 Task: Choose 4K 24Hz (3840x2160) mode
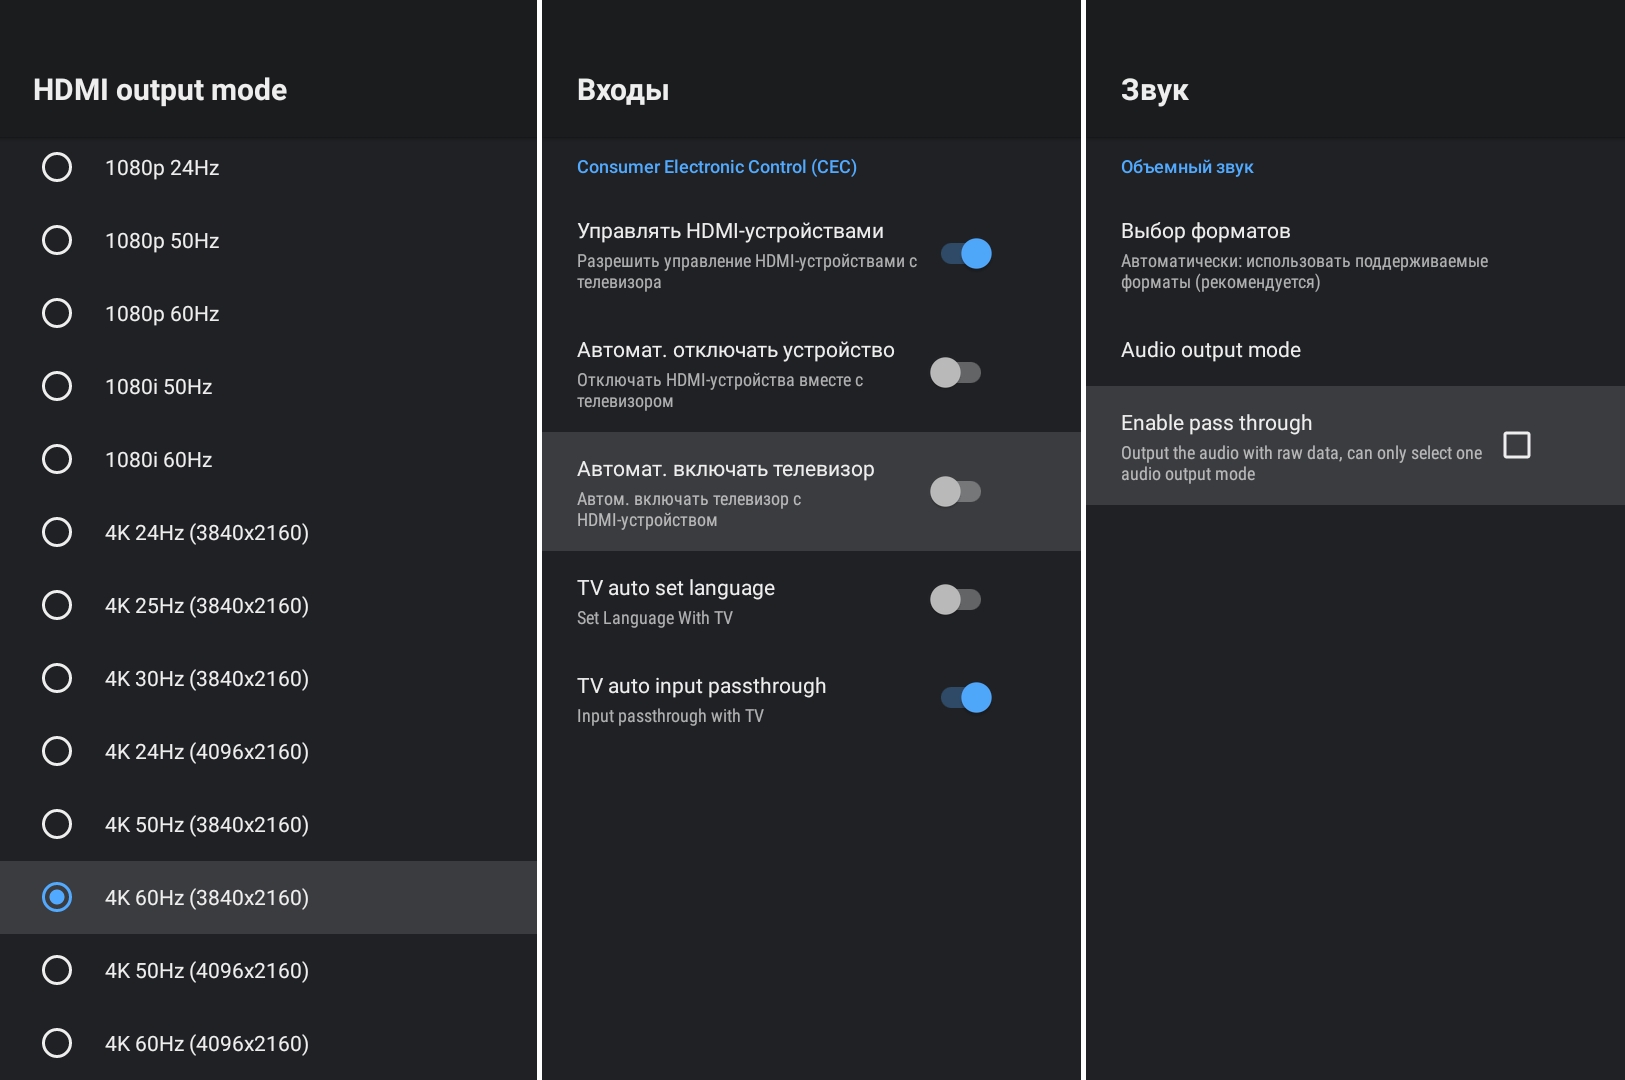pyautogui.click(x=57, y=532)
